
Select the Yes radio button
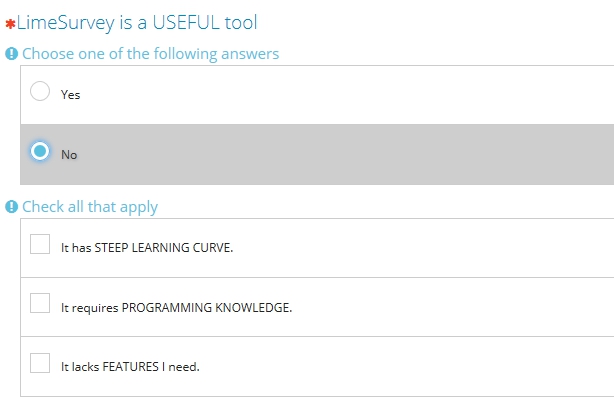click(x=40, y=92)
